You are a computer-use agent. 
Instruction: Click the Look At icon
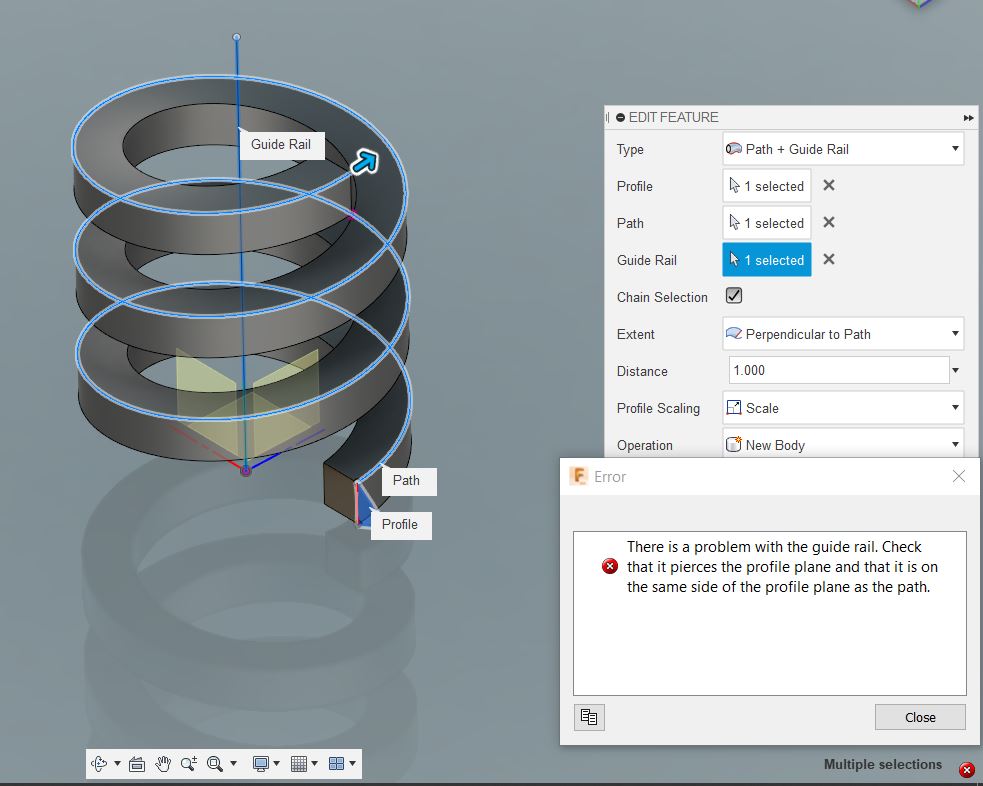point(137,763)
